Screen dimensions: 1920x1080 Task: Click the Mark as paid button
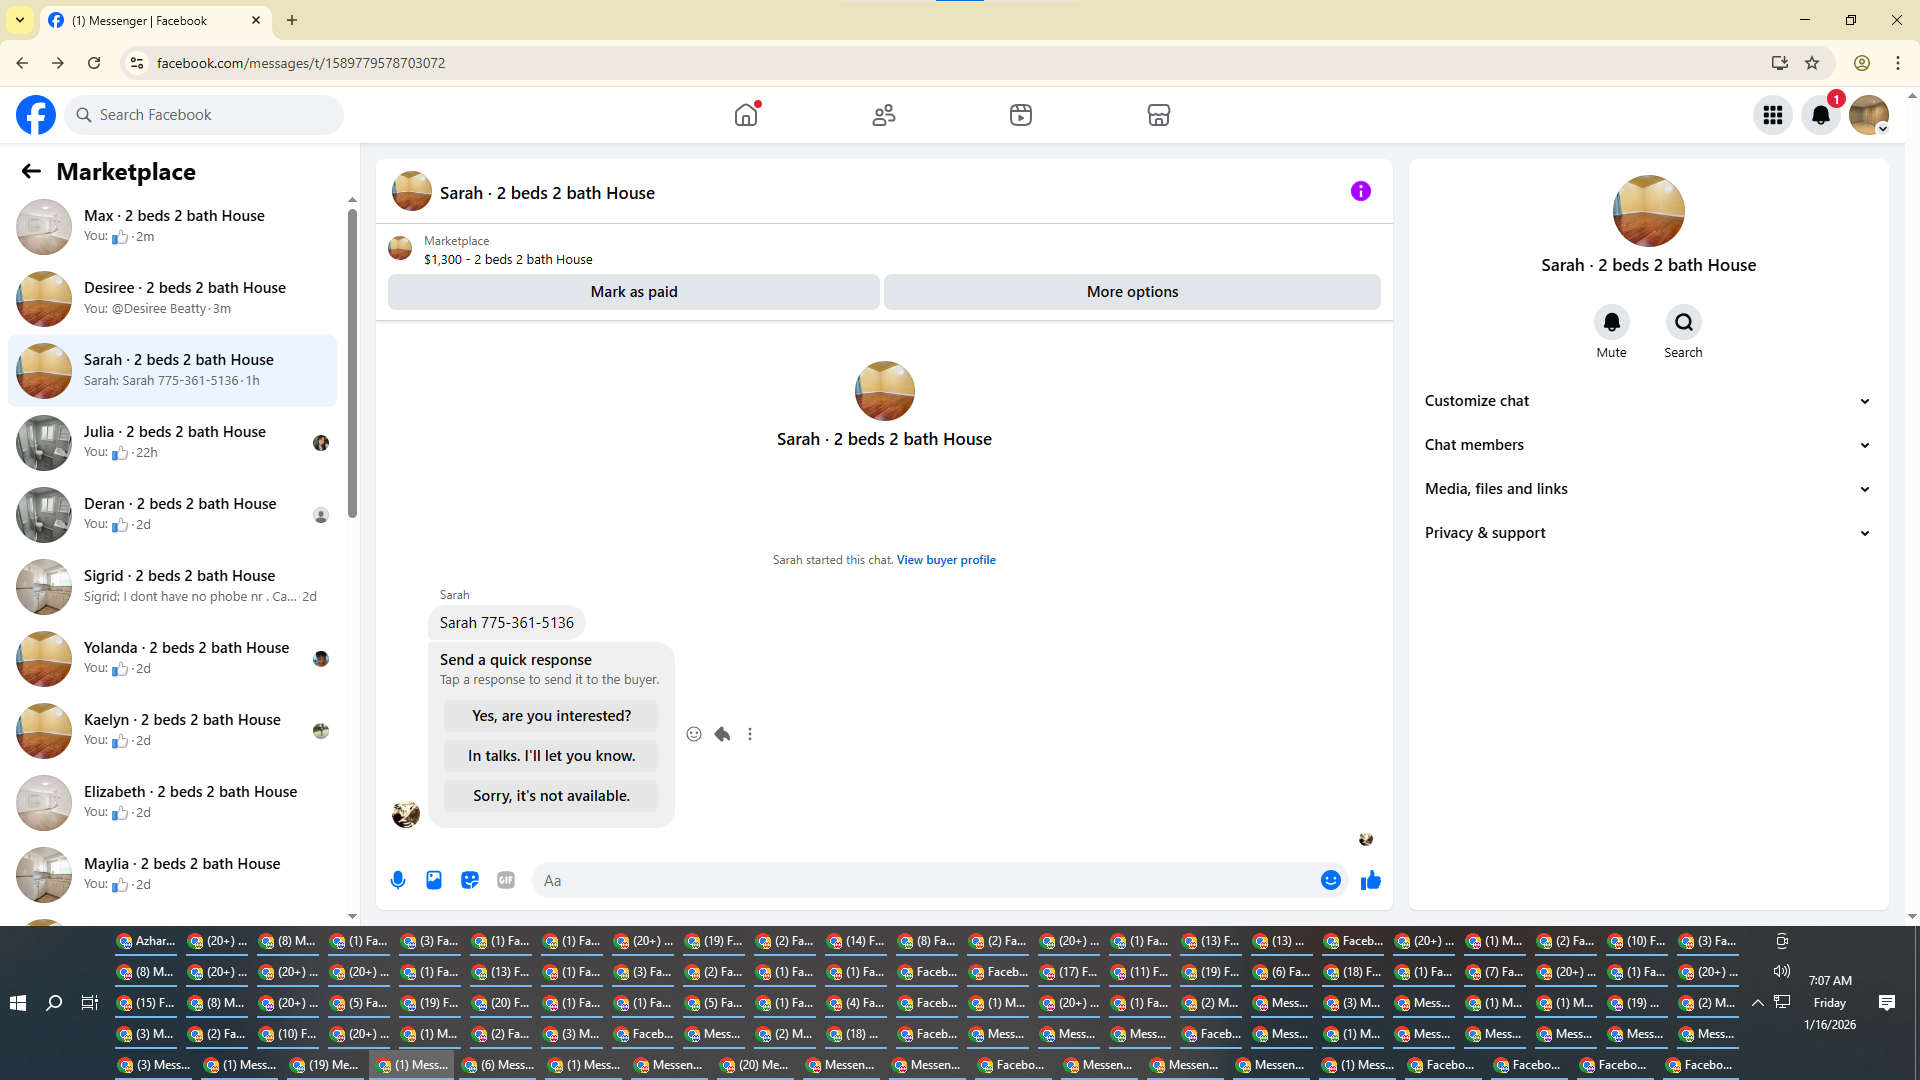tap(633, 292)
